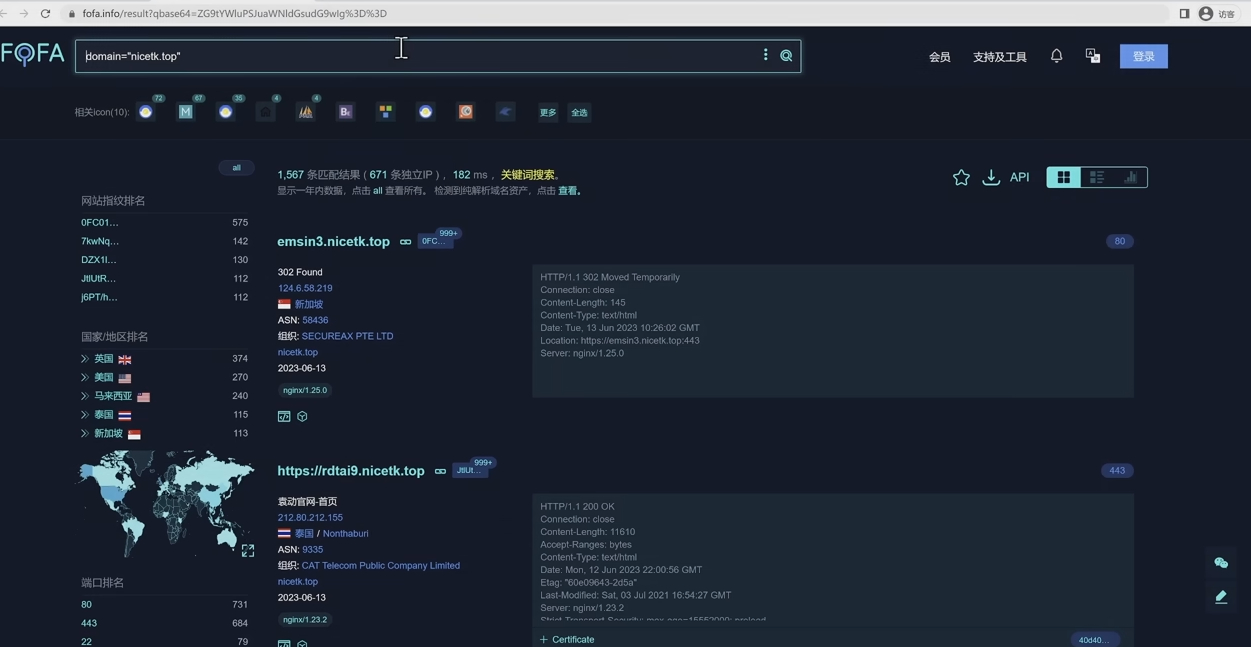
Task: Open the notifications bell
Action: pos(1056,56)
